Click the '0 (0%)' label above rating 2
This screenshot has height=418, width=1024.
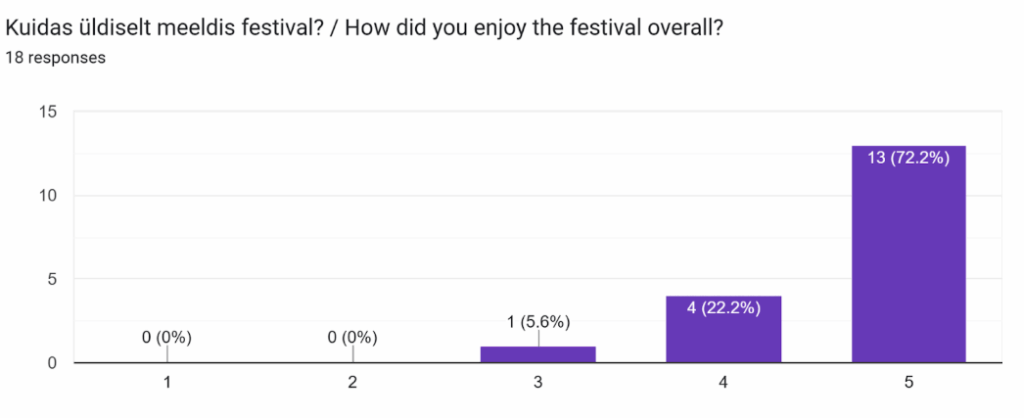click(352, 338)
